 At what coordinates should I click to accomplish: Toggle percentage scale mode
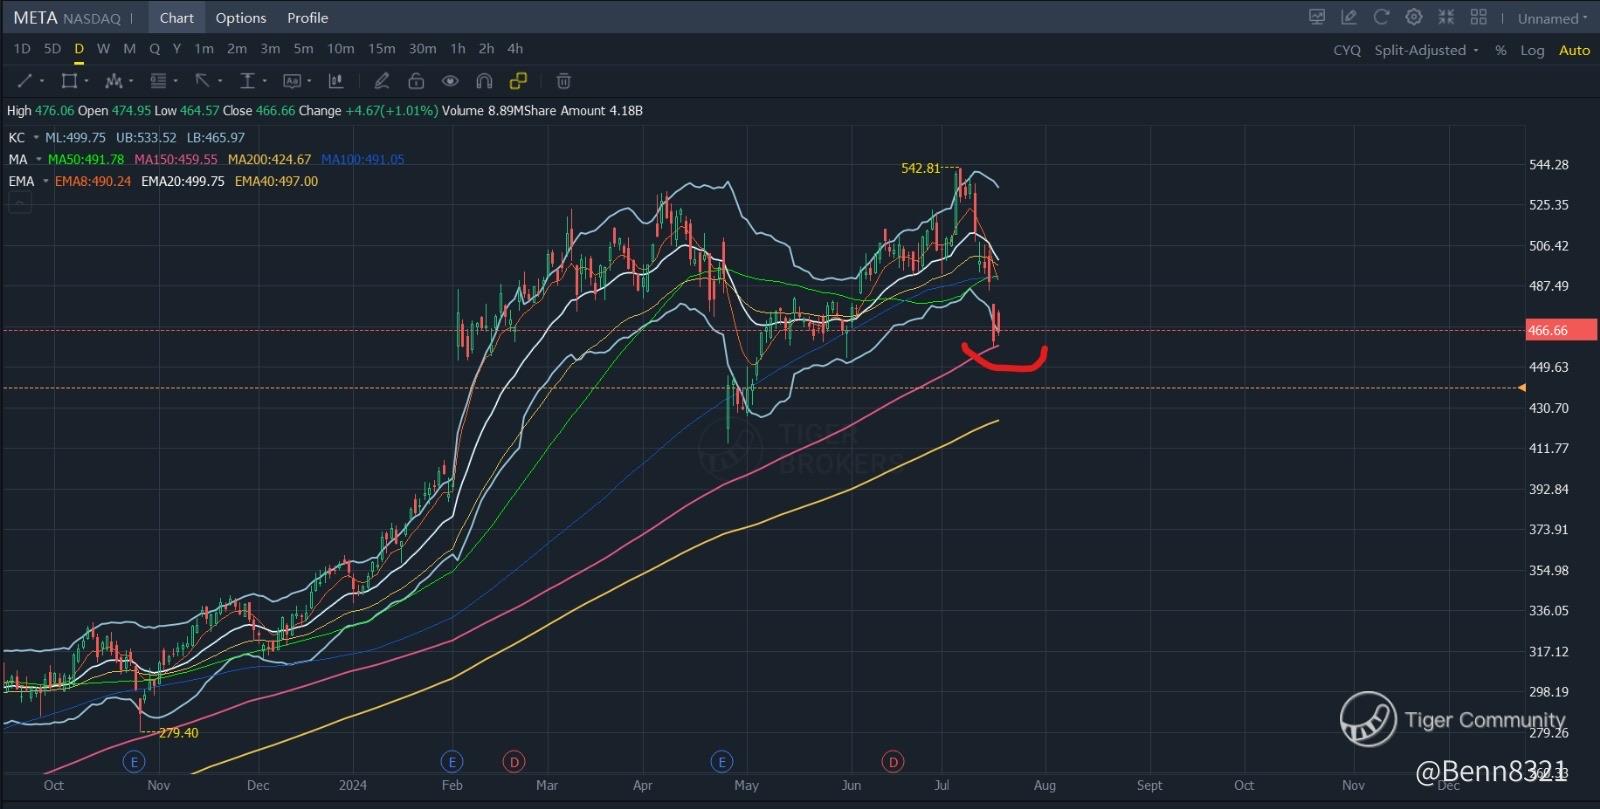1501,50
